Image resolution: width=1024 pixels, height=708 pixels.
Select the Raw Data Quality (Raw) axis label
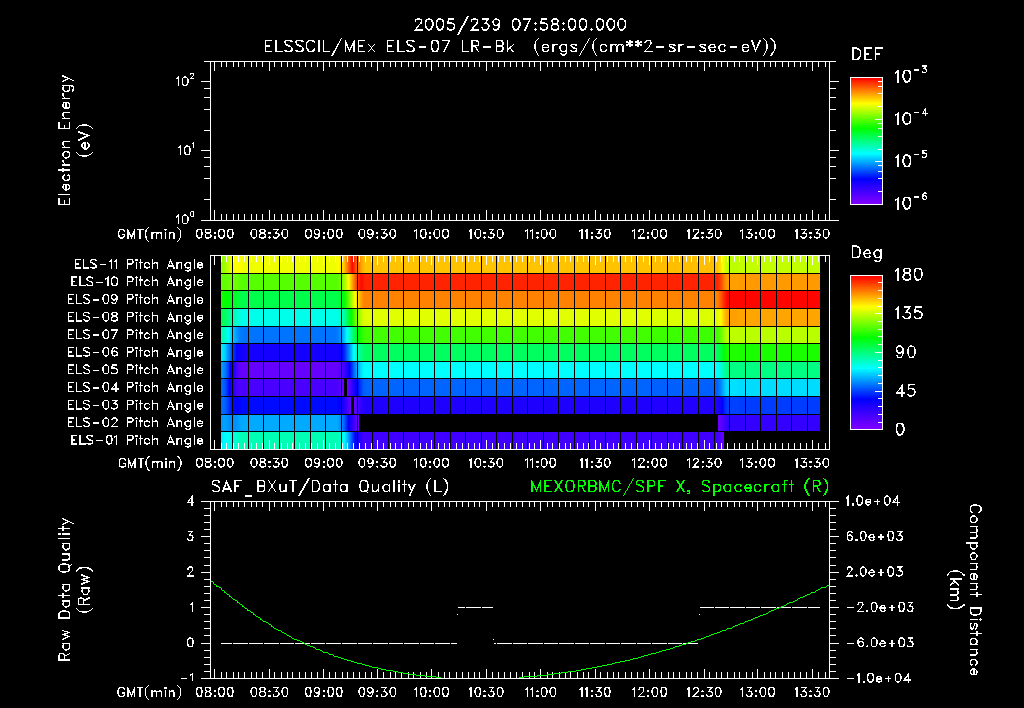pos(74,590)
